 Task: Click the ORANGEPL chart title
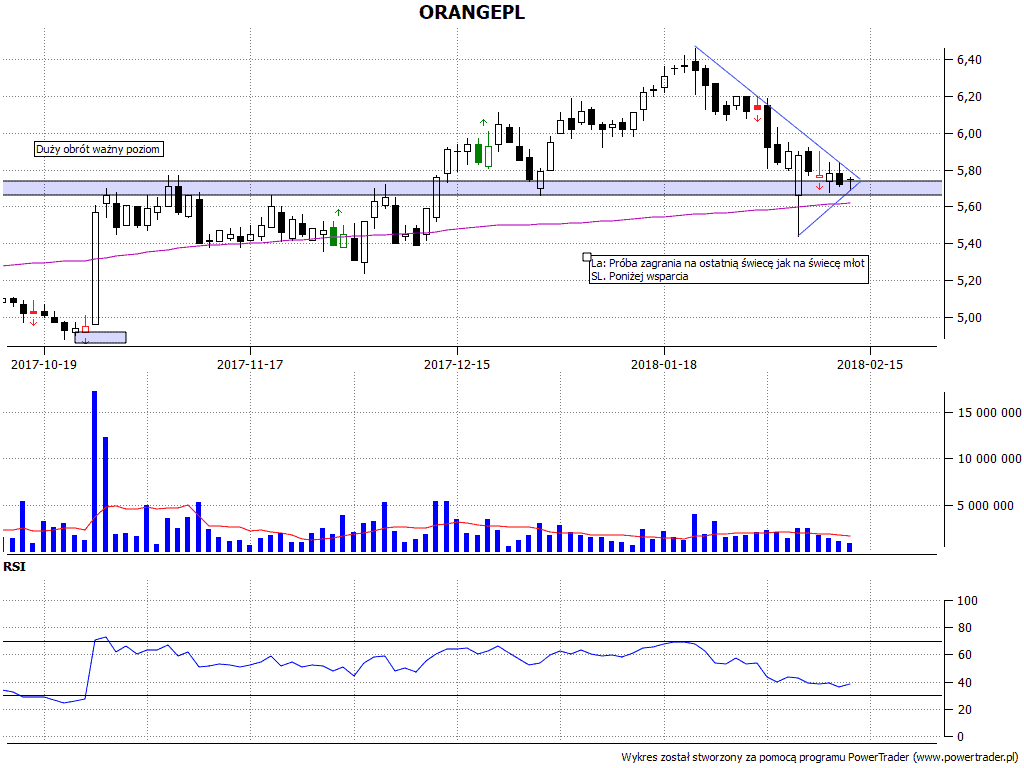[472, 12]
